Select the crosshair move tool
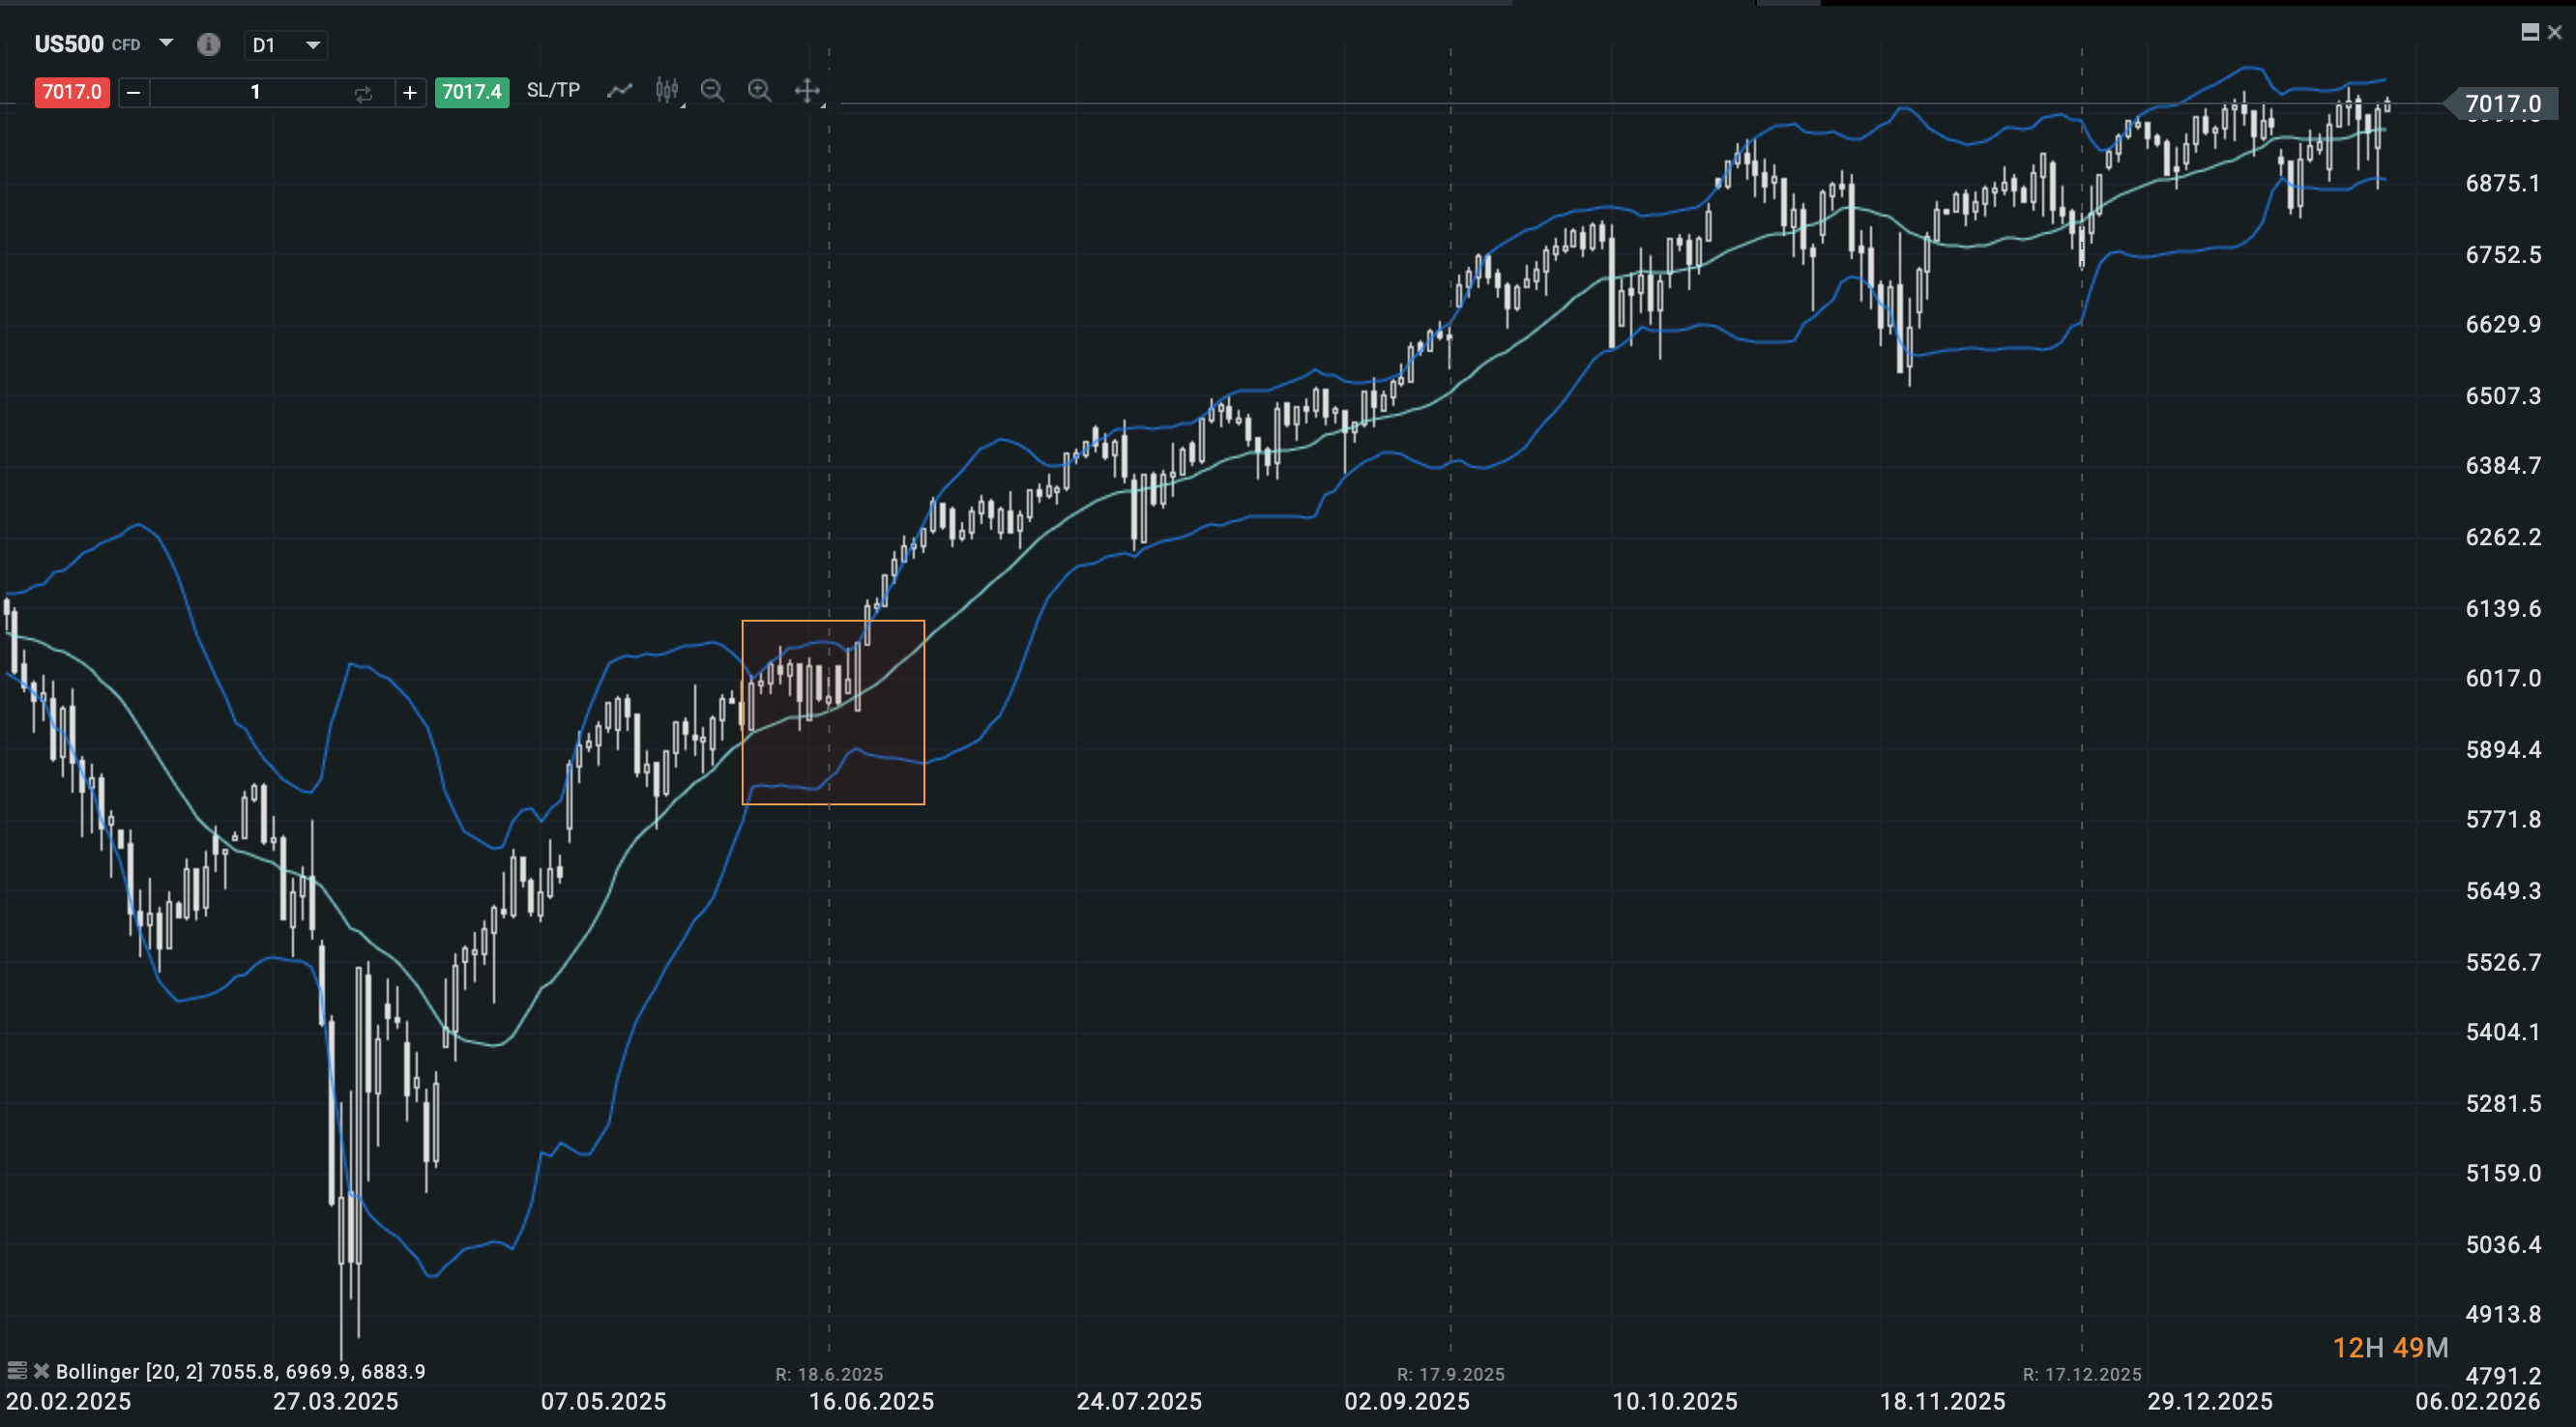Viewport: 2576px width, 1427px height. pyautogui.click(x=807, y=91)
